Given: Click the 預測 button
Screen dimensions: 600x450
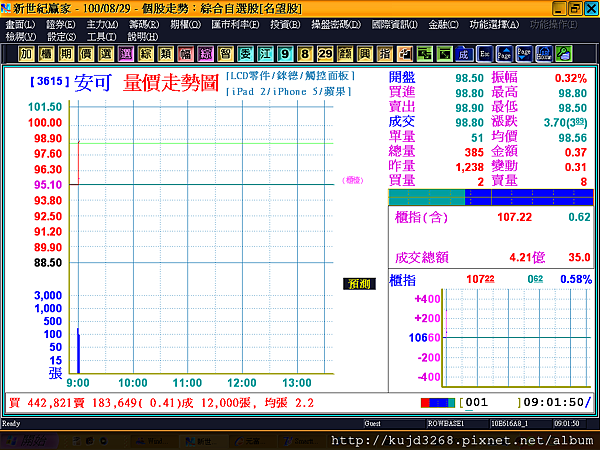Looking at the screenshot, I should [x=359, y=284].
